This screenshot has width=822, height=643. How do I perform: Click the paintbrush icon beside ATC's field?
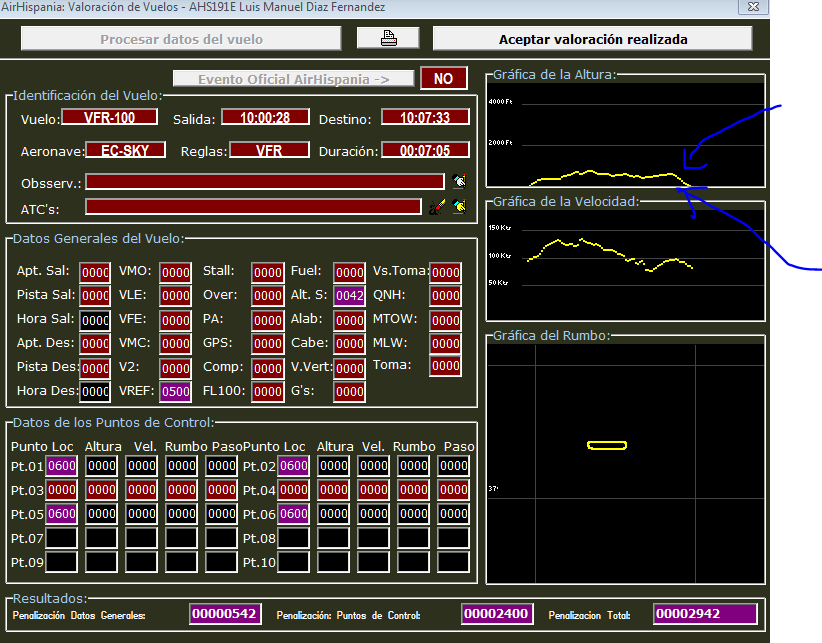point(436,207)
